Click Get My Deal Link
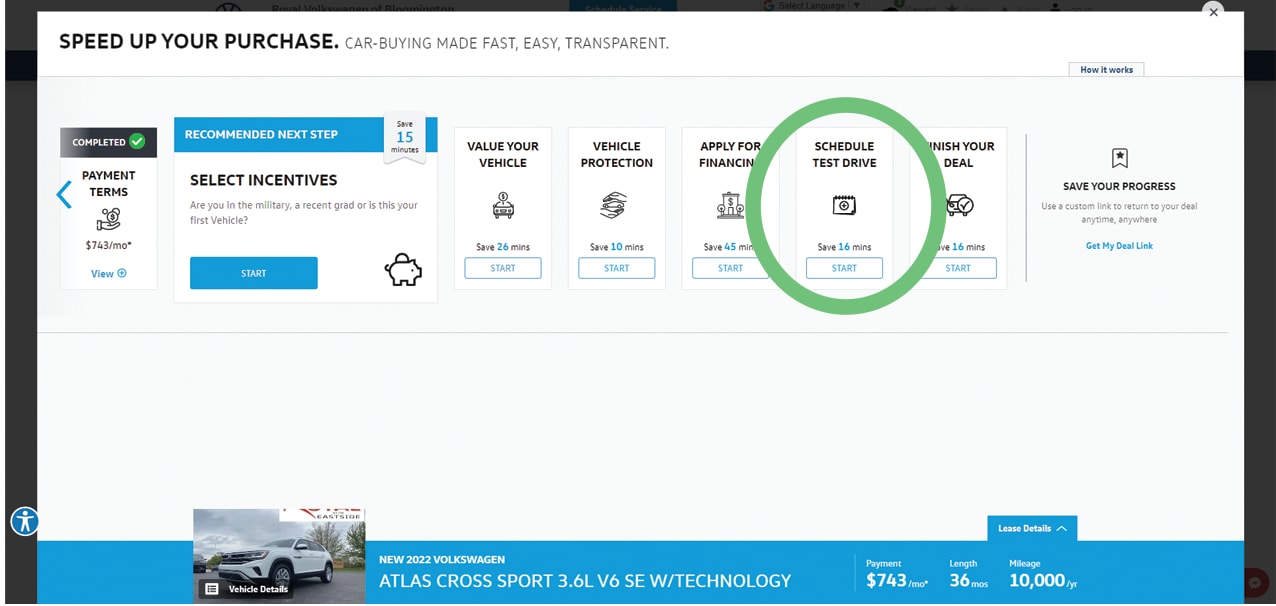 click(x=1119, y=246)
